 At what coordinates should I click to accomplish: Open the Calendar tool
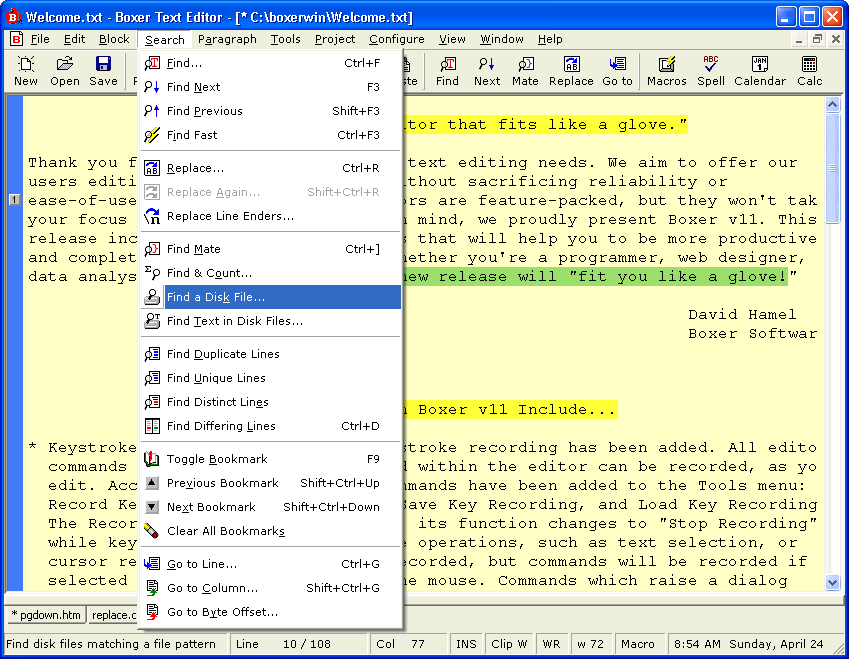tap(760, 71)
